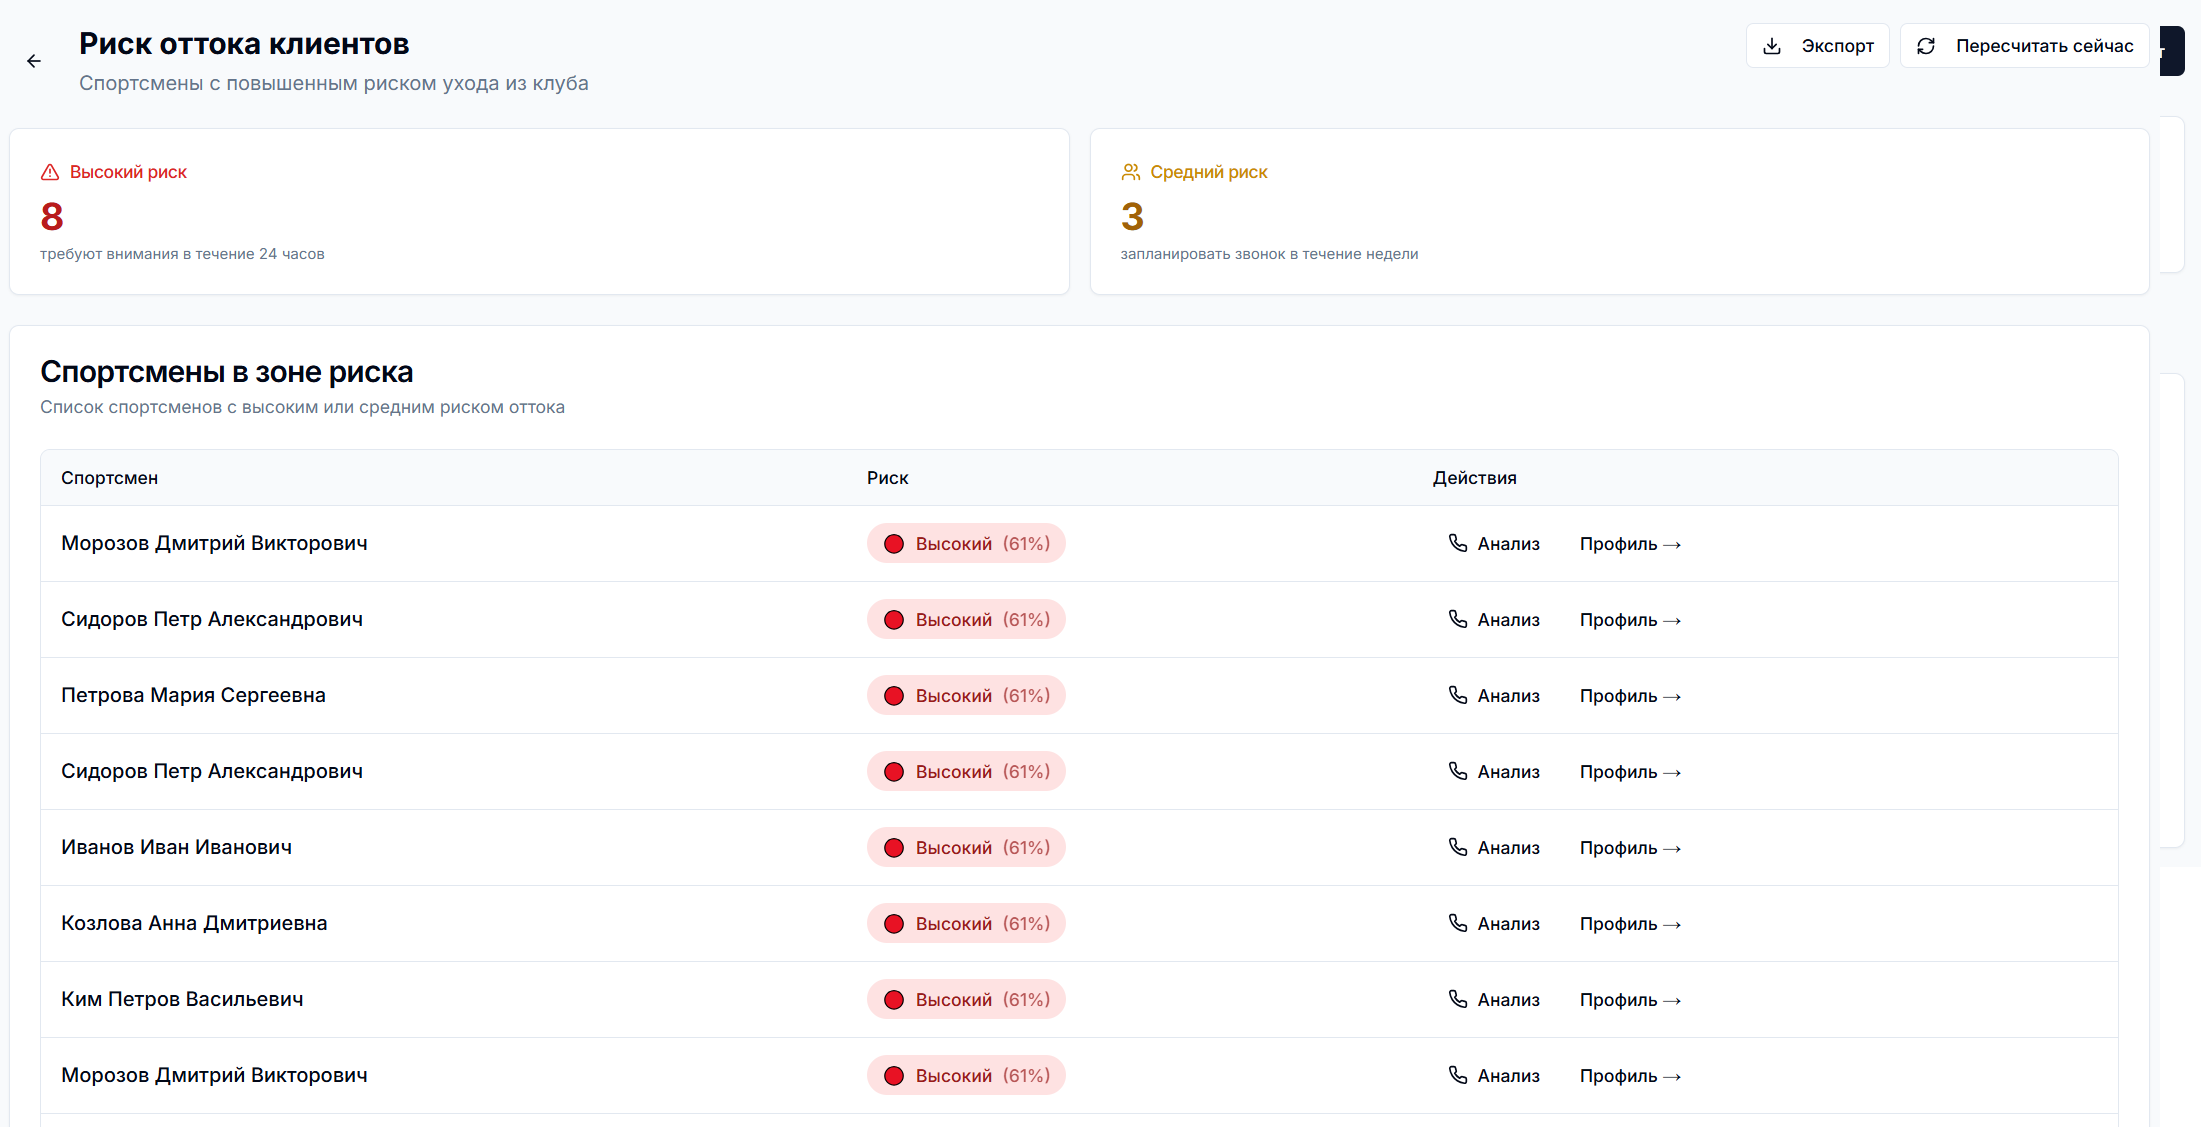Image resolution: width=2201 pixels, height=1127 pixels.
Task: Click the phone icon in Козлова Анна's row
Action: (1458, 923)
